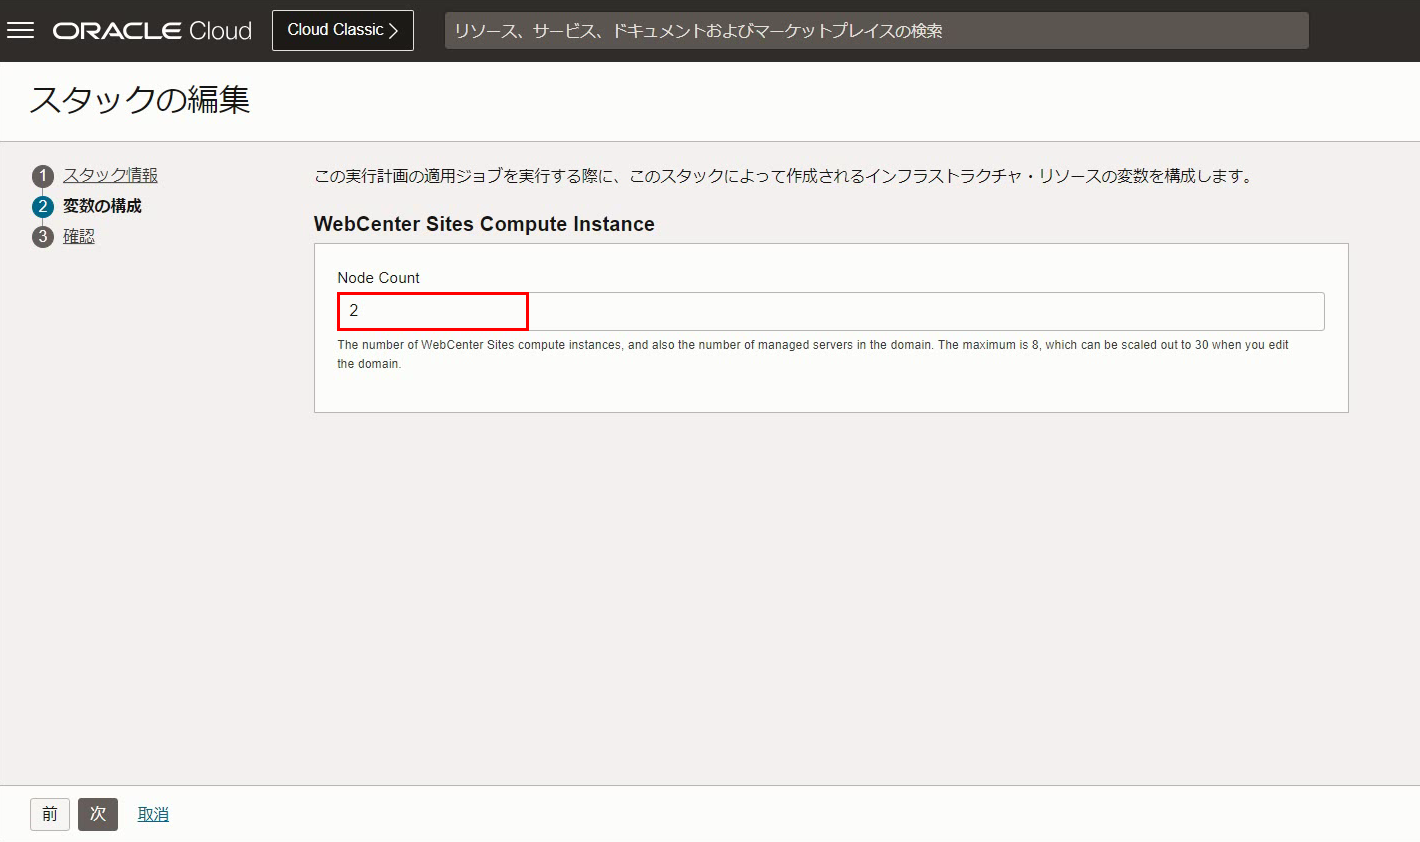Viewport: 1420px width, 842px height.
Task: Click step 1 number circle
Action: (42, 176)
